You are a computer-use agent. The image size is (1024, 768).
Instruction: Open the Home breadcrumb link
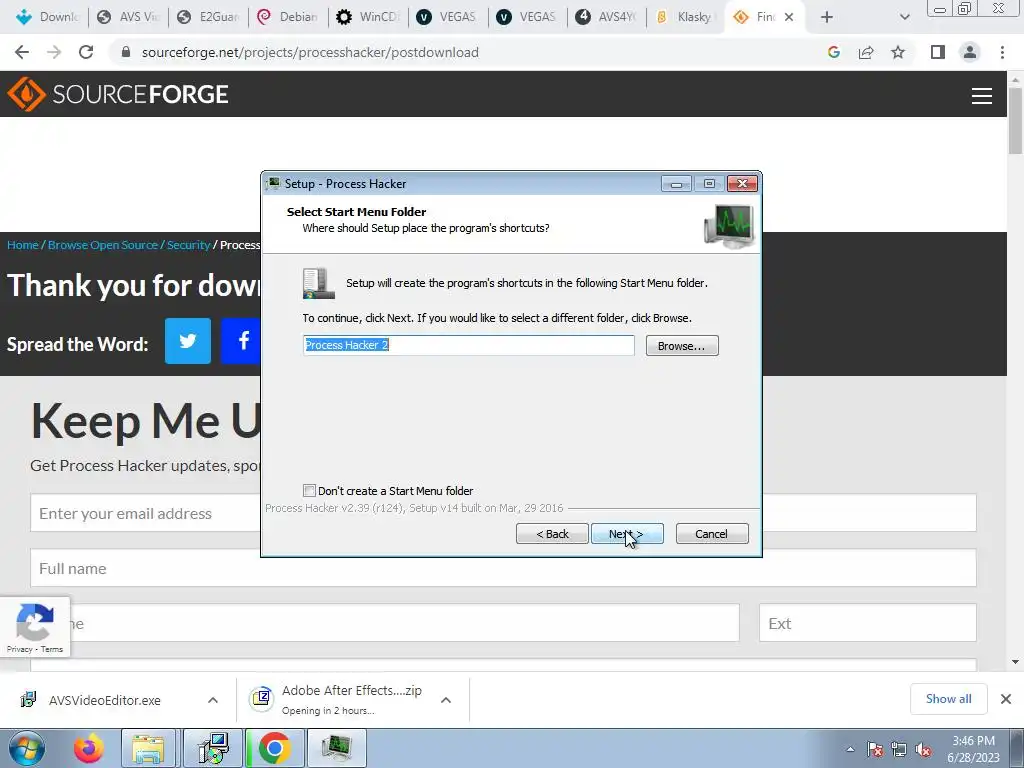23,245
